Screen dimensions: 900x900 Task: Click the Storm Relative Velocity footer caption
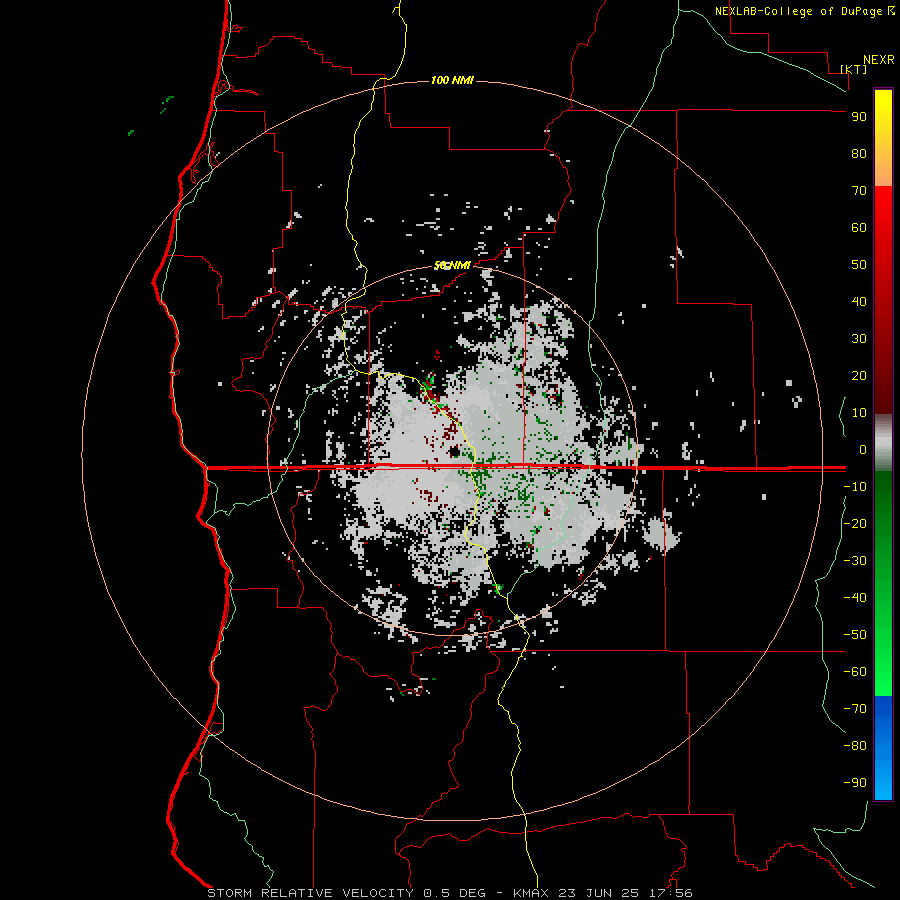coord(449,893)
